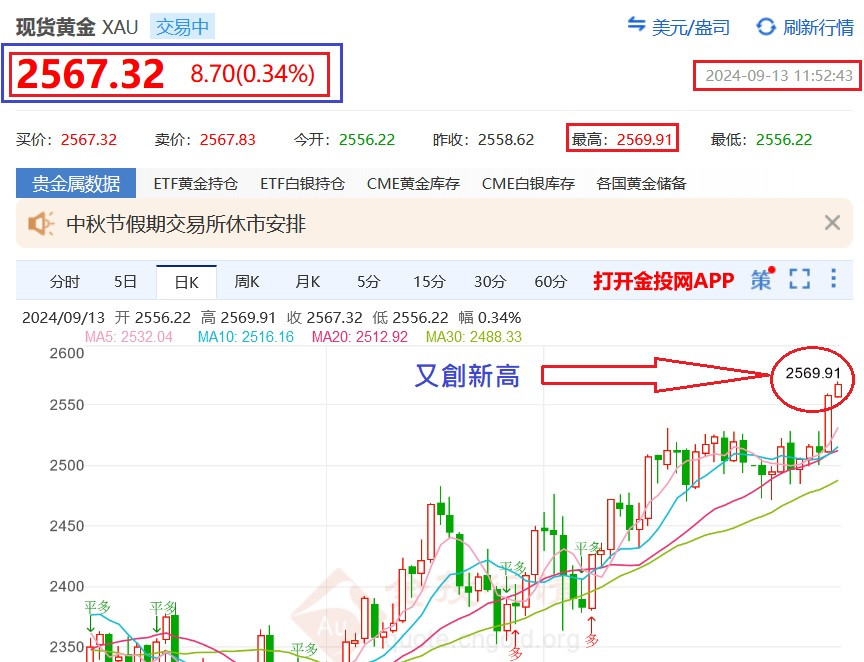864x662 pixels.
Task: Click the current price 2567.32
Action: tap(91, 74)
